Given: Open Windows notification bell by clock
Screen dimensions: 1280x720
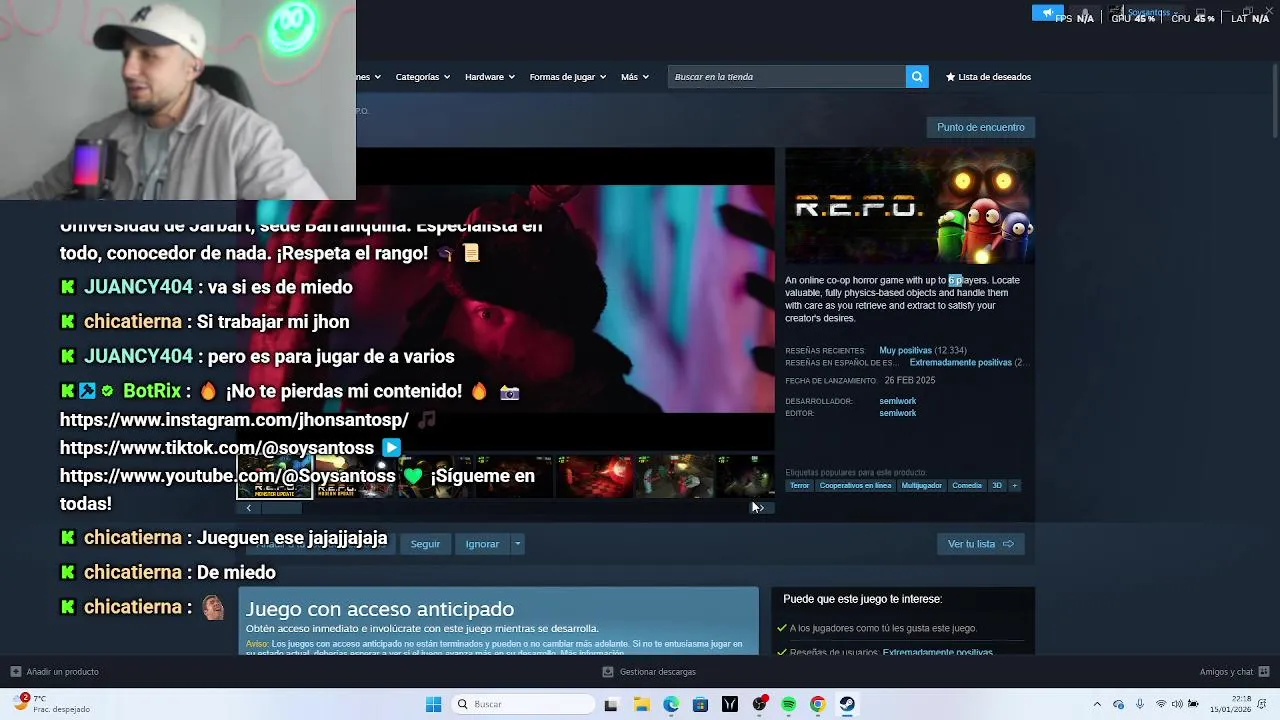Looking at the screenshot, I should 1264,704.
